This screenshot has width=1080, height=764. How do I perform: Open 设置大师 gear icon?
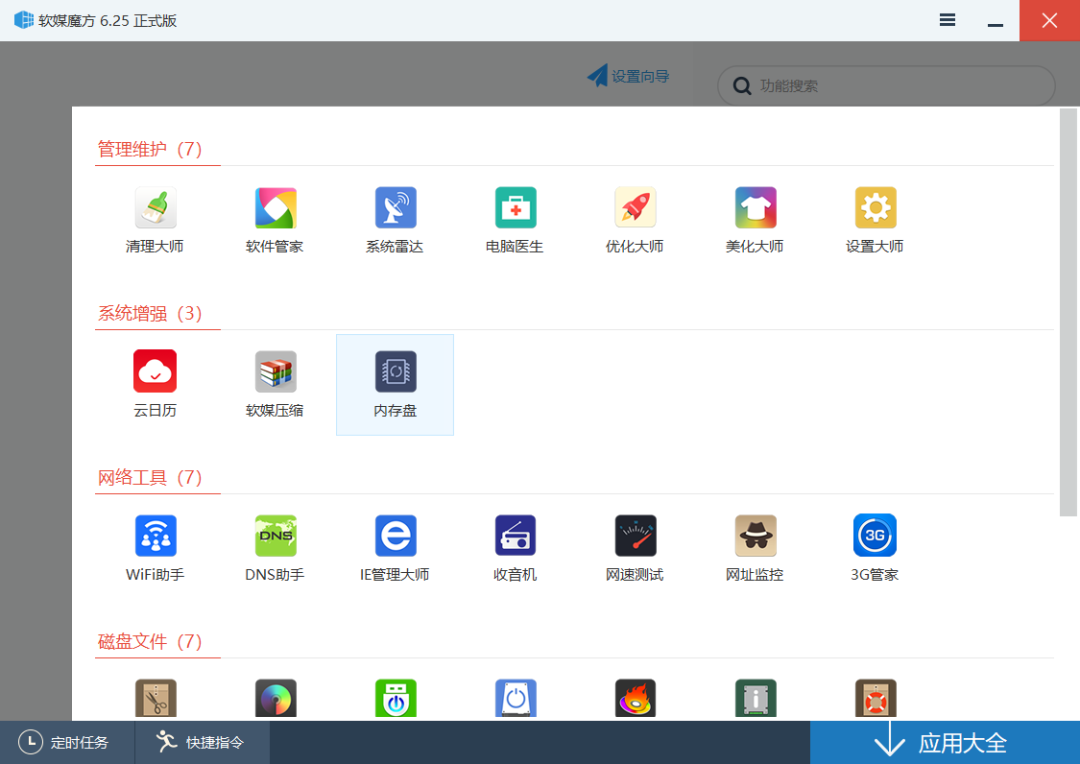[x=875, y=220]
